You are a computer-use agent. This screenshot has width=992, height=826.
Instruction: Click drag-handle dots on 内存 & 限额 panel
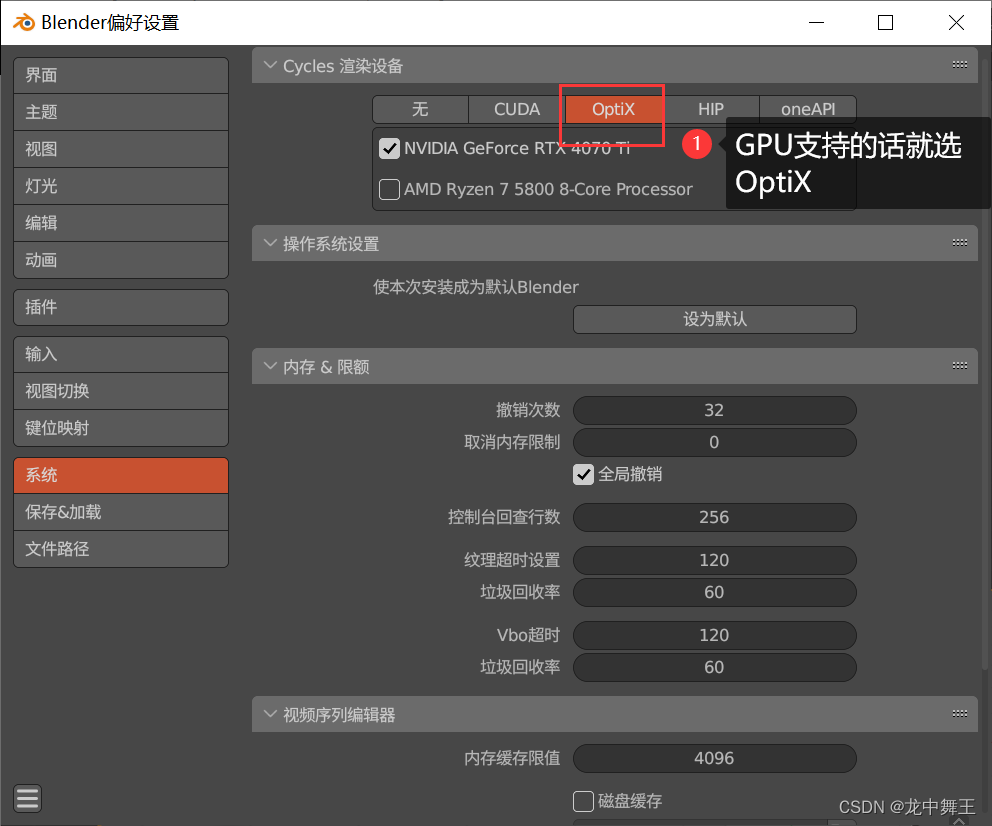[960, 366]
